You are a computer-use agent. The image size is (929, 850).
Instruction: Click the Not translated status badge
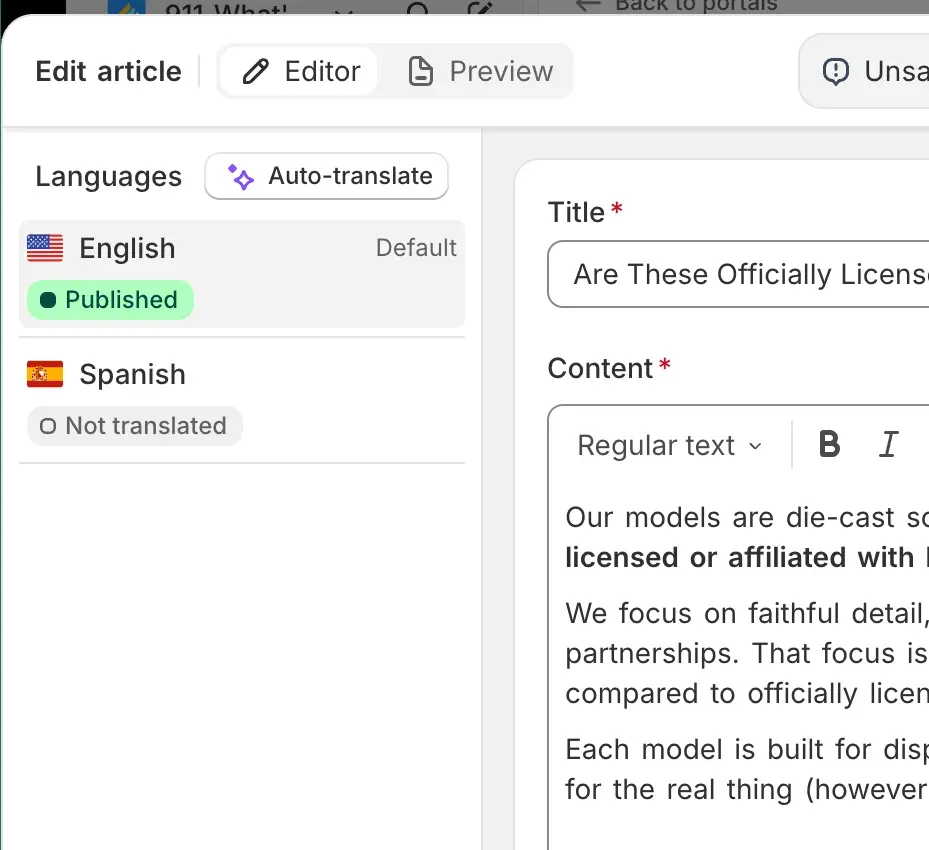point(134,426)
